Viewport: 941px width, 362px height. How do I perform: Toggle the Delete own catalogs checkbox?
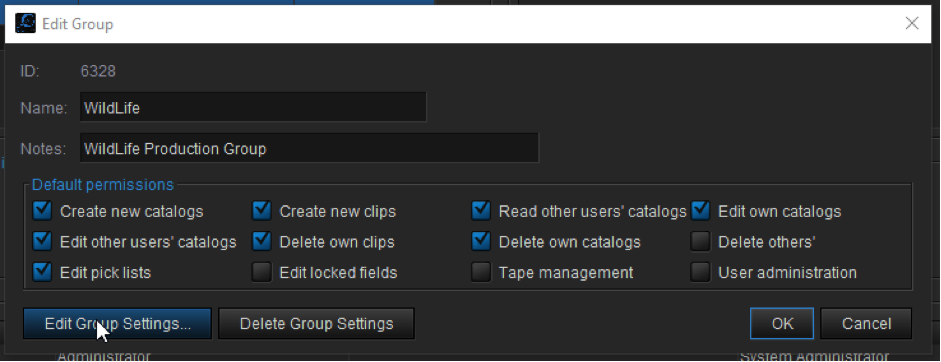[481, 241]
